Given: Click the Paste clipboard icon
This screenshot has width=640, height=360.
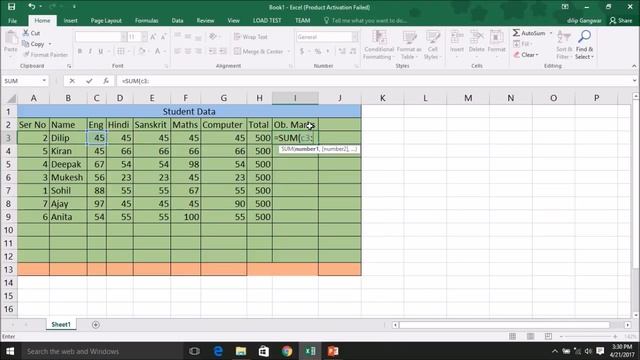Looking at the screenshot, I should click(11, 39).
